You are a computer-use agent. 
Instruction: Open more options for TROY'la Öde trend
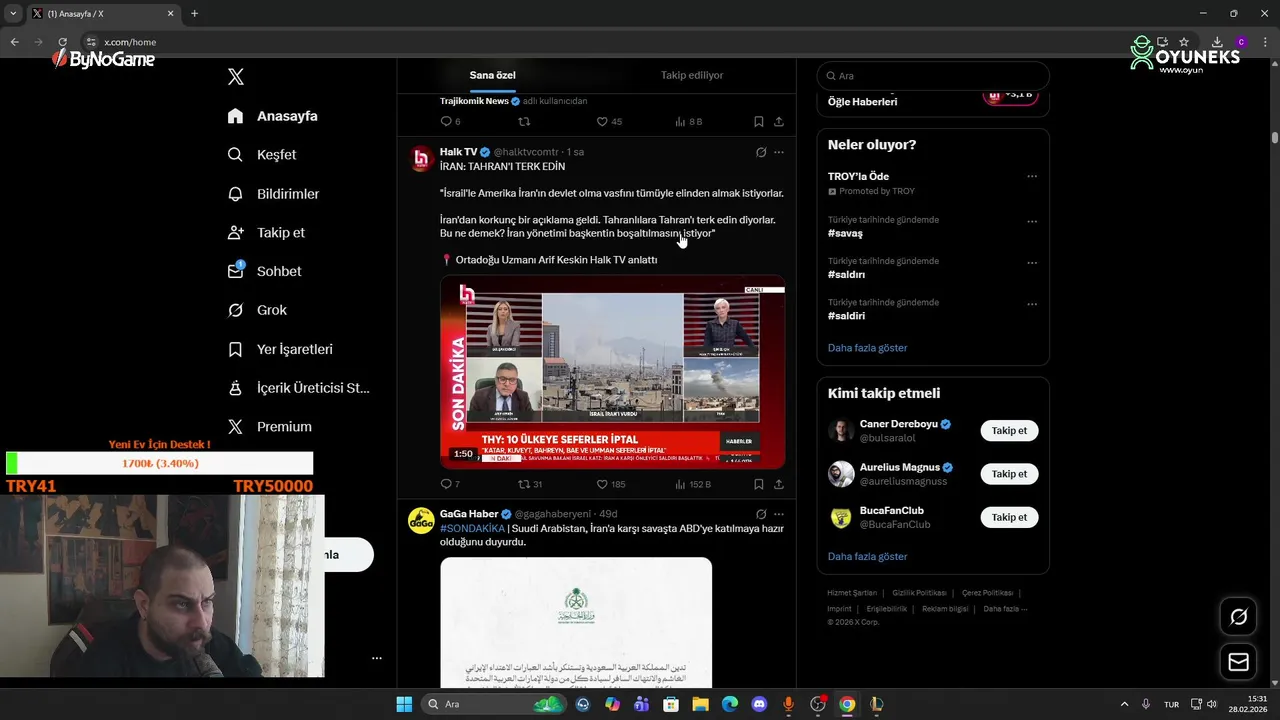click(1032, 177)
